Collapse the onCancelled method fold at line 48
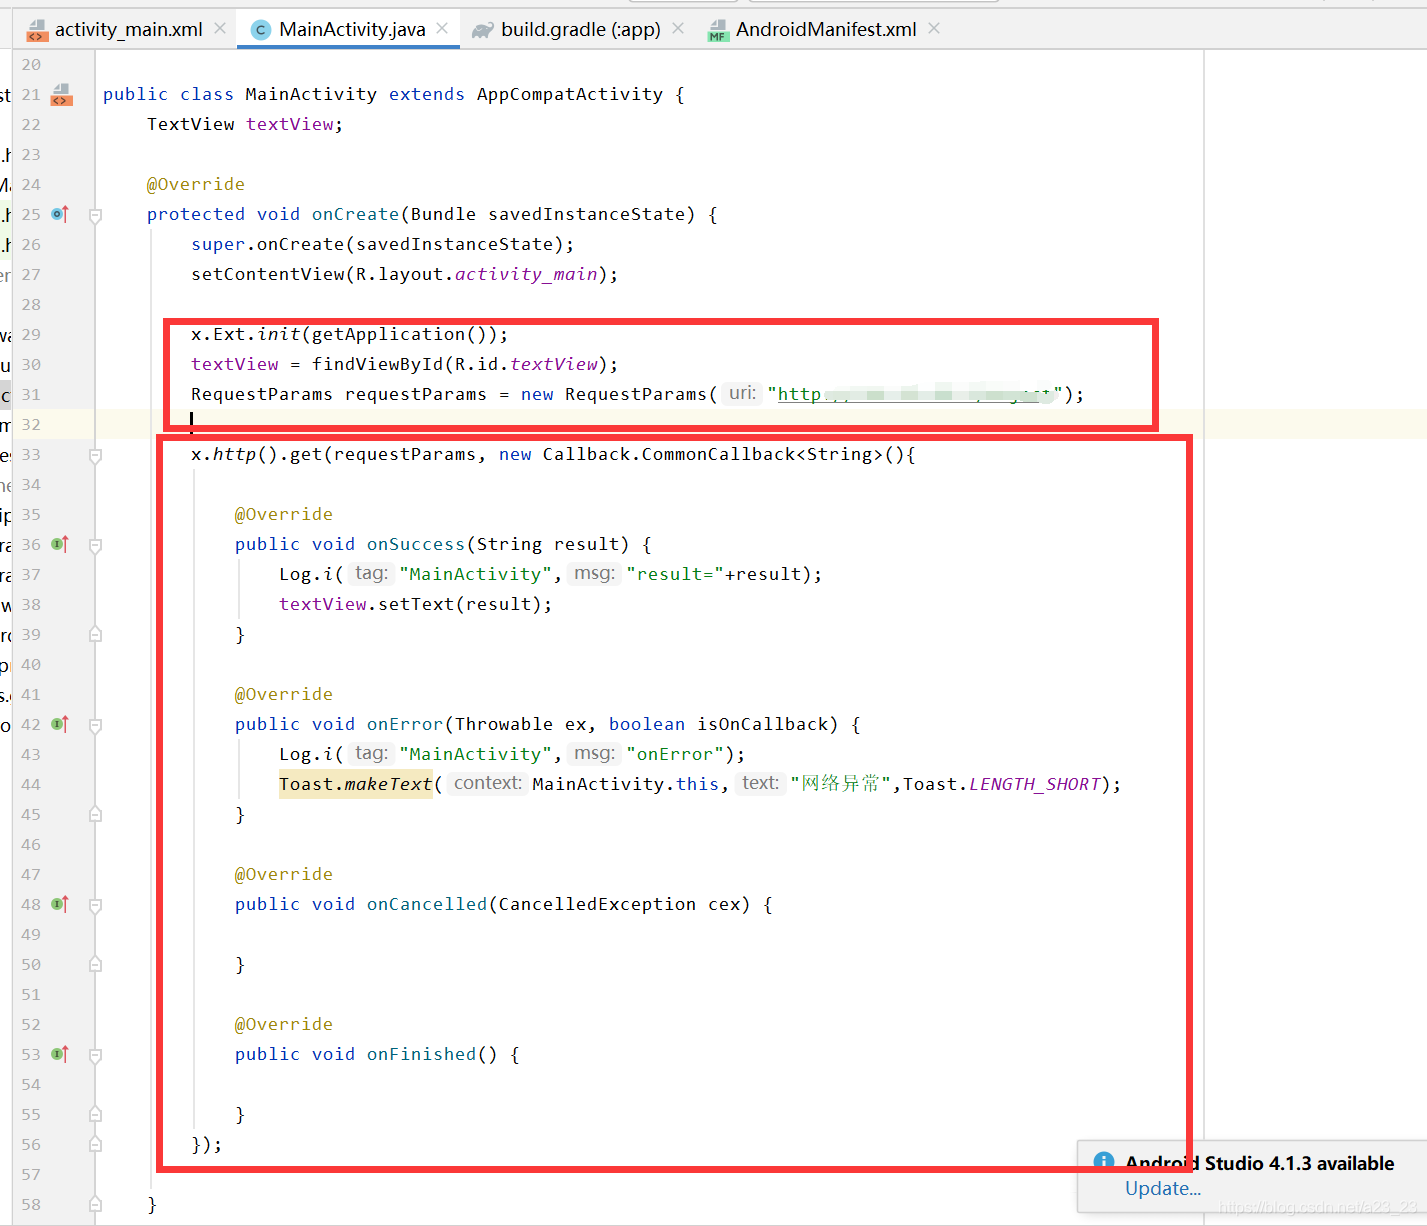Viewport: 1427px width, 1226px height. [96, 905]
